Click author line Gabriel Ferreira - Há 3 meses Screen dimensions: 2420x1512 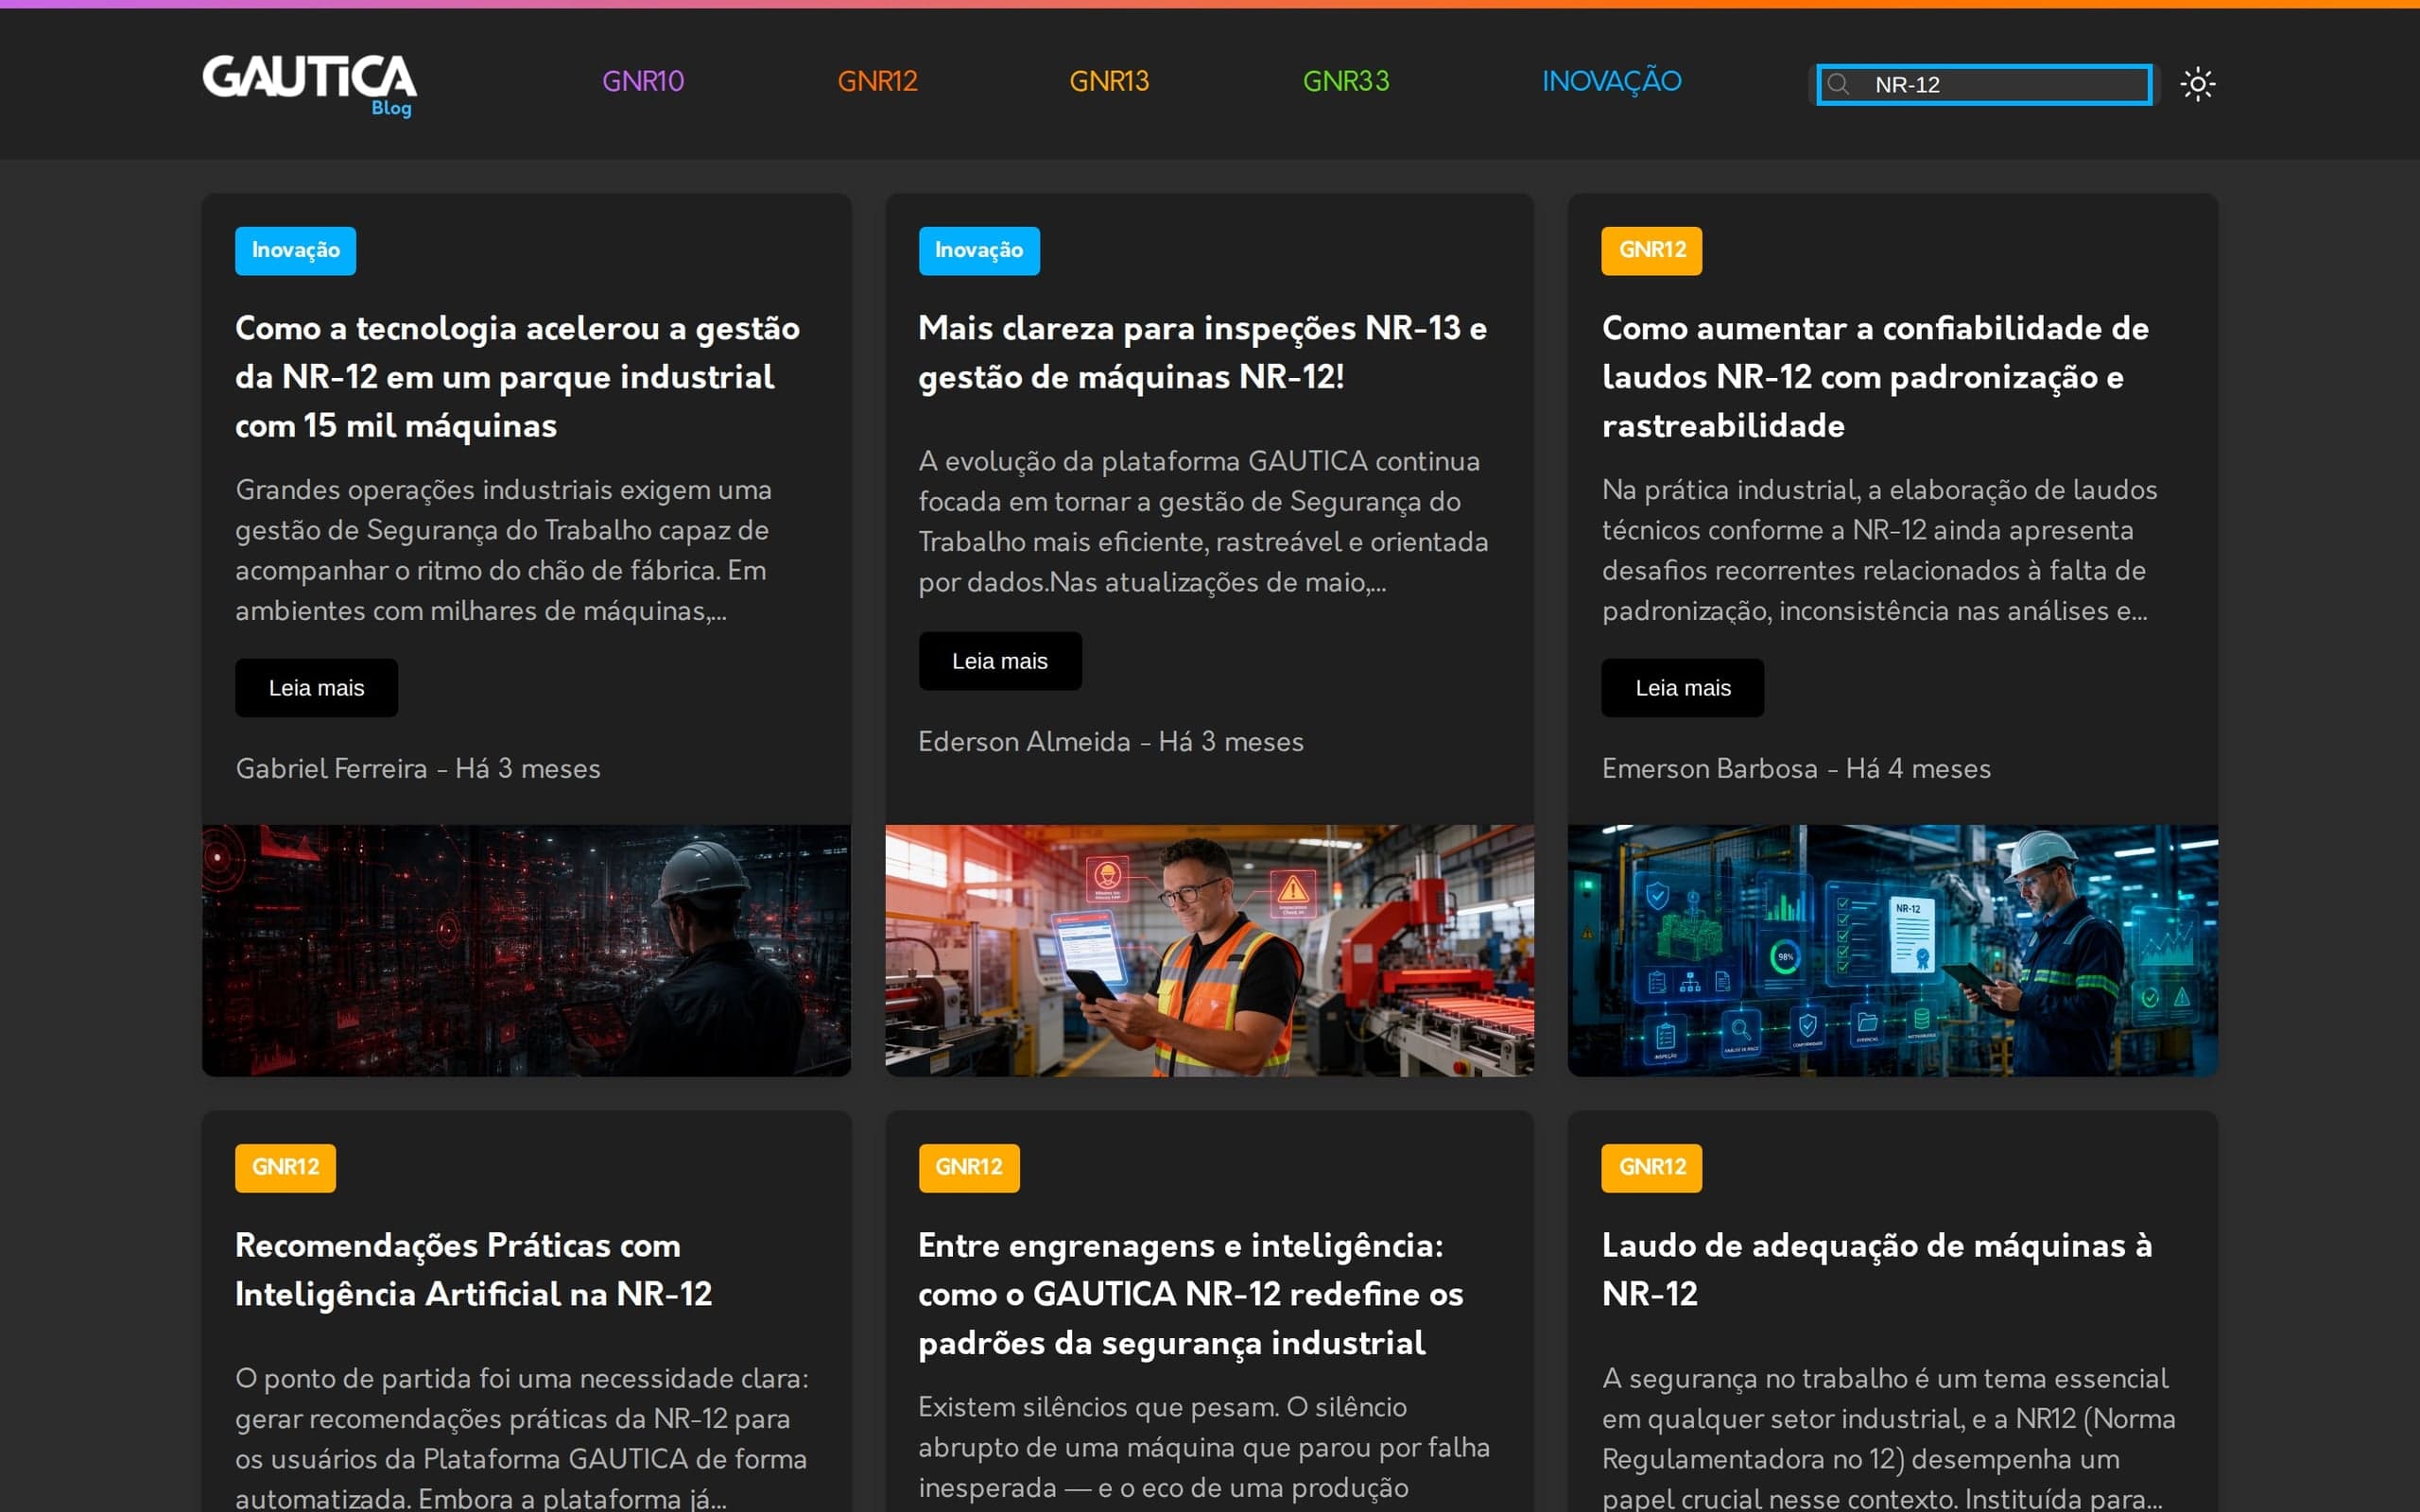(x=418, y=769)
